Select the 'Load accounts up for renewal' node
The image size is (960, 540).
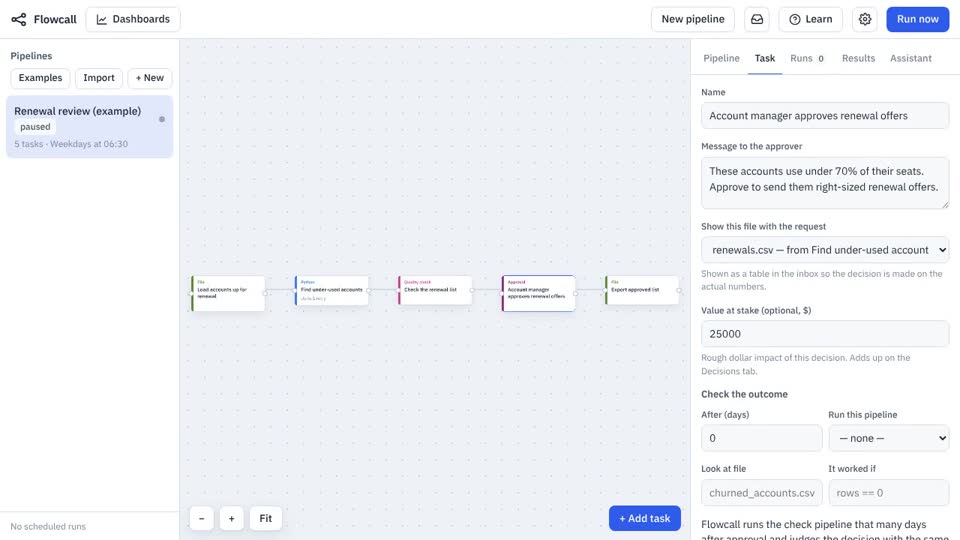pyautogui.click(x=228, y=293)
